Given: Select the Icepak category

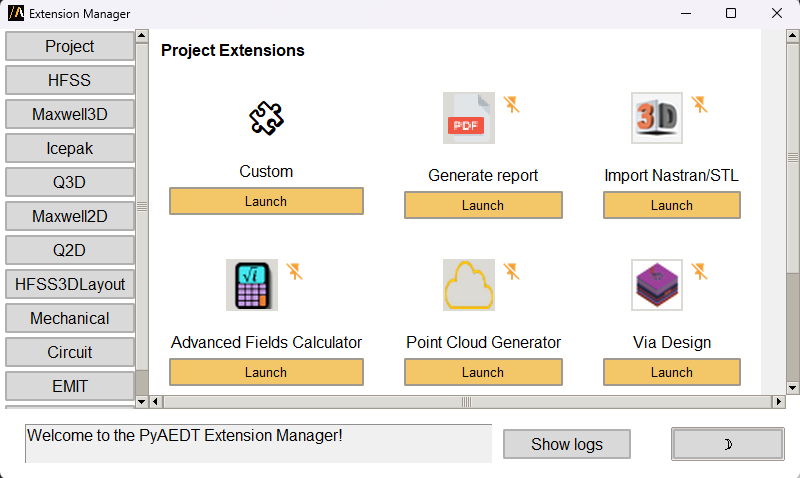Looking at the screenshot, I should (70, 148).
